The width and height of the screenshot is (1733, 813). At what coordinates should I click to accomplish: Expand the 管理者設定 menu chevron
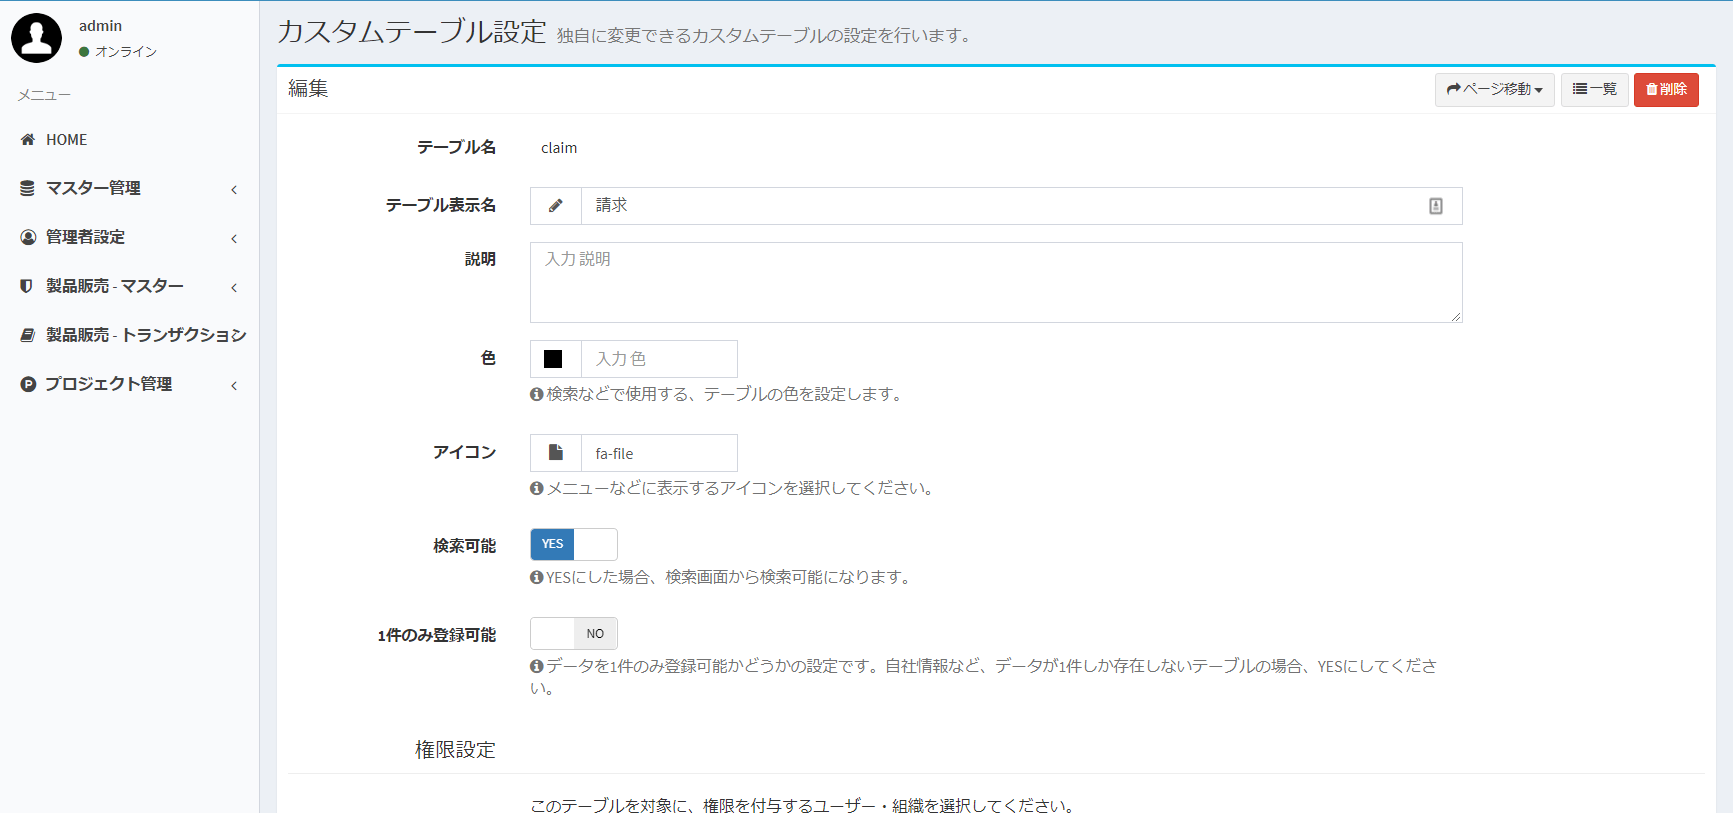tap(234, 238)
